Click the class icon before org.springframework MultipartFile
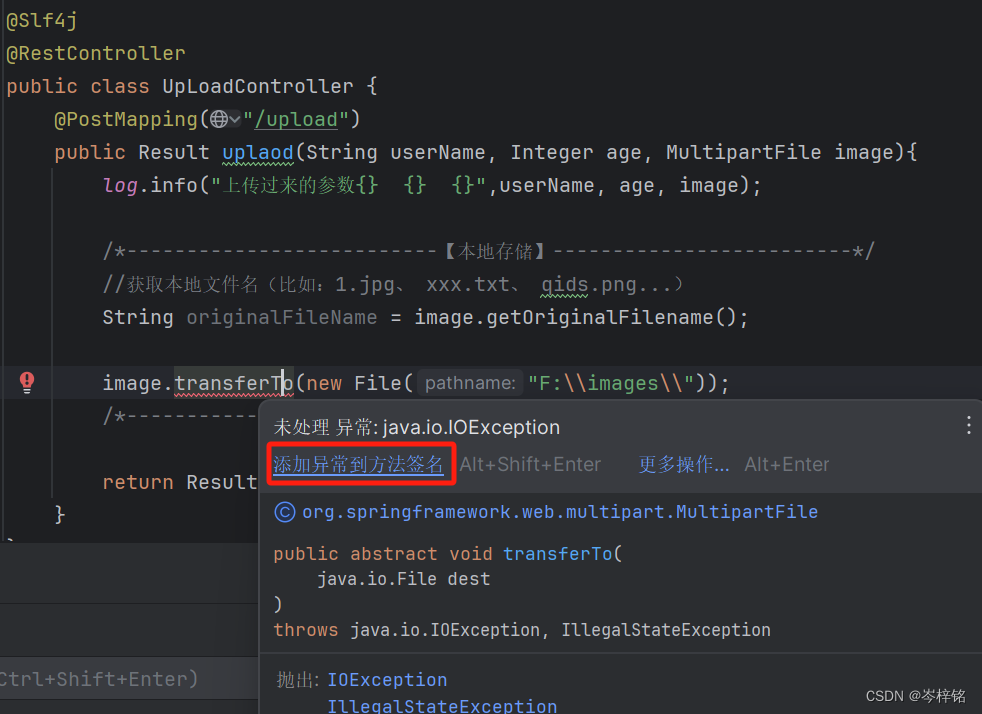 tap(285, 512)
